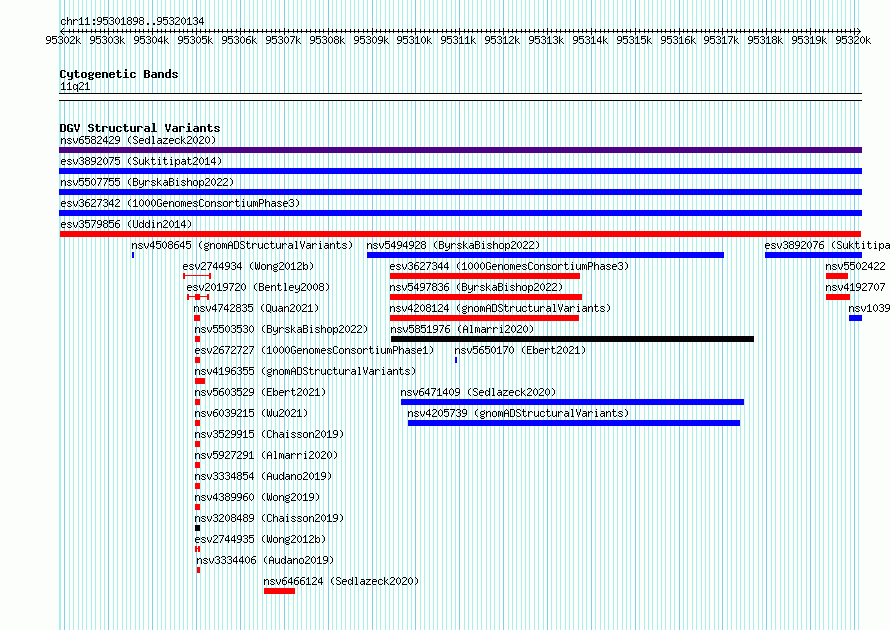
Task: Click nsv6471409 (Sedlazeck2020) label
Action: click(x=478, y=392)
